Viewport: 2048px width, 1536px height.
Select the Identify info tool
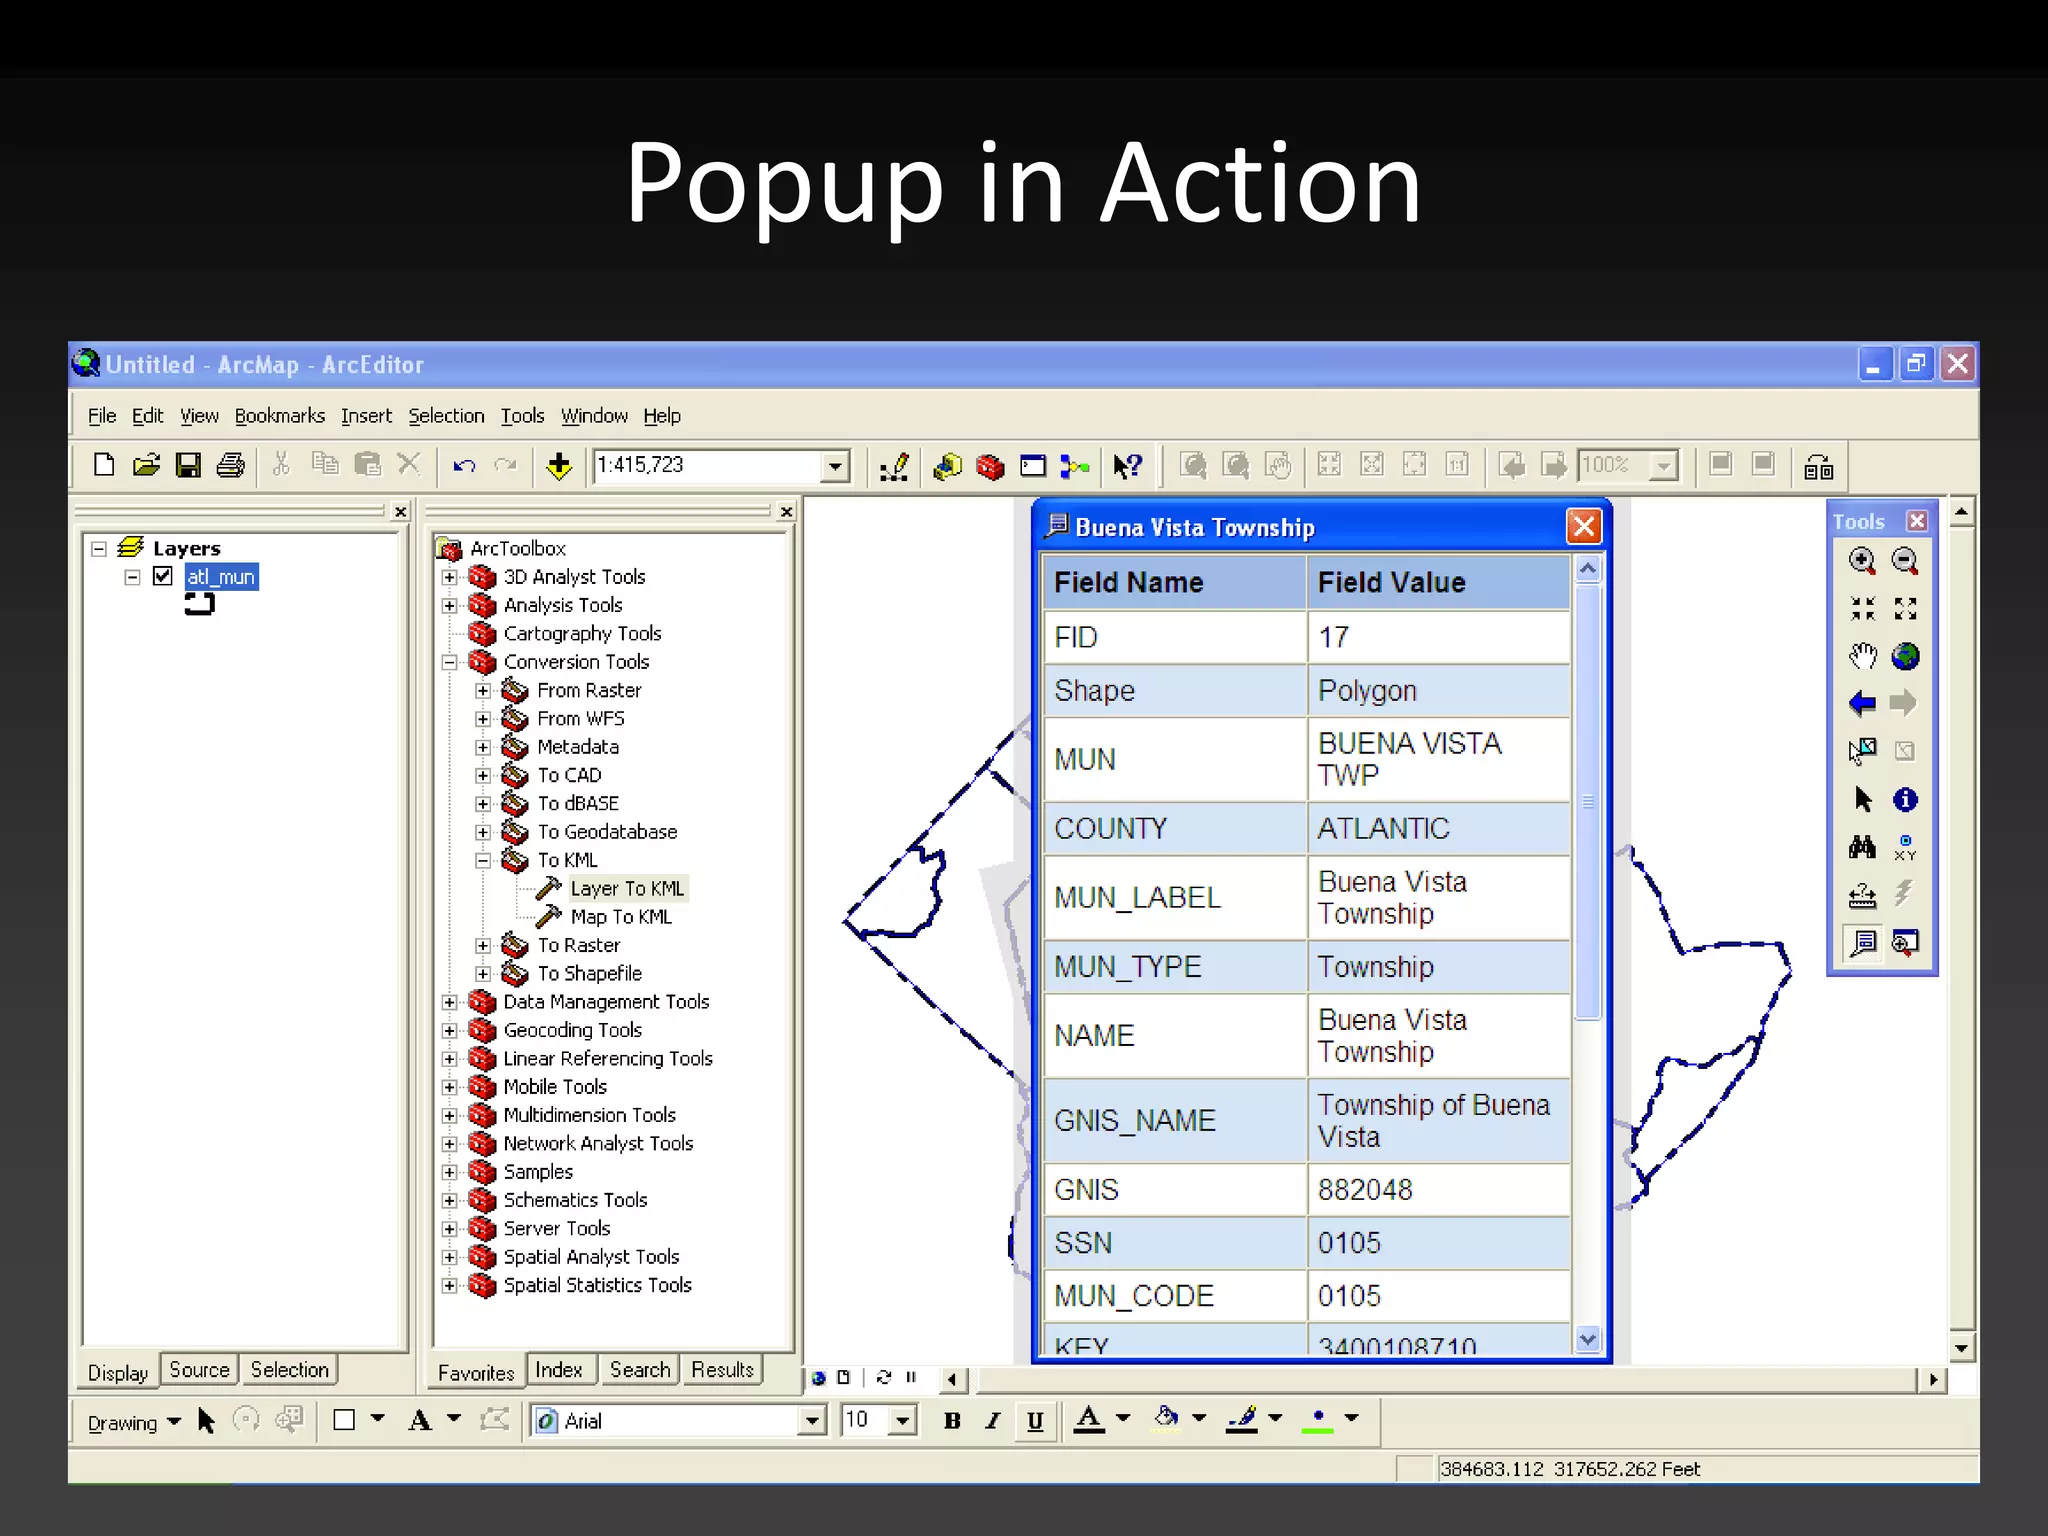pyautogui.click(x=1905, y=799)
